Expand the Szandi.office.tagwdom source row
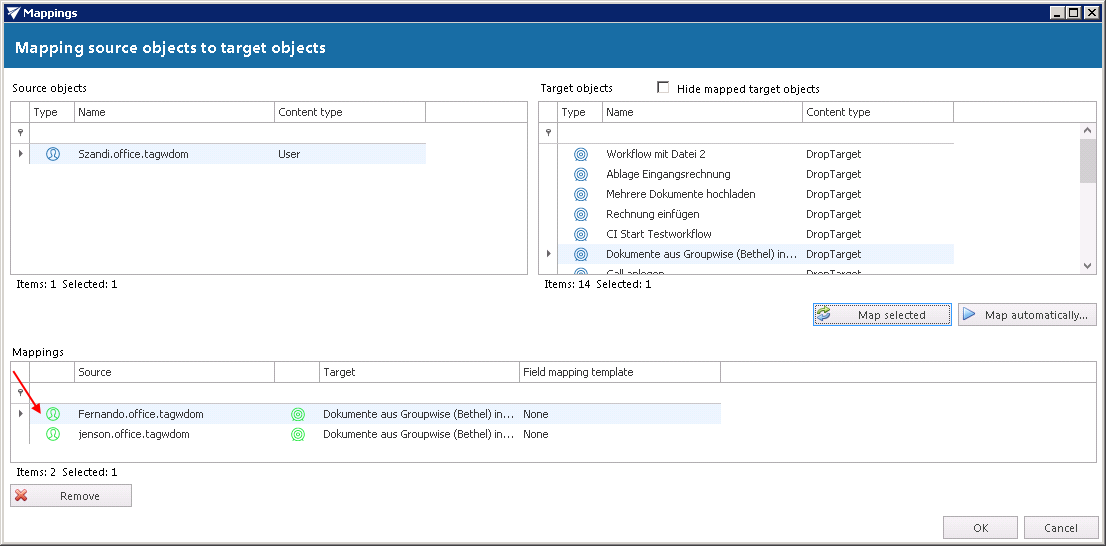This screenshot has height=546, width=1106. click(x=20, y=154)
